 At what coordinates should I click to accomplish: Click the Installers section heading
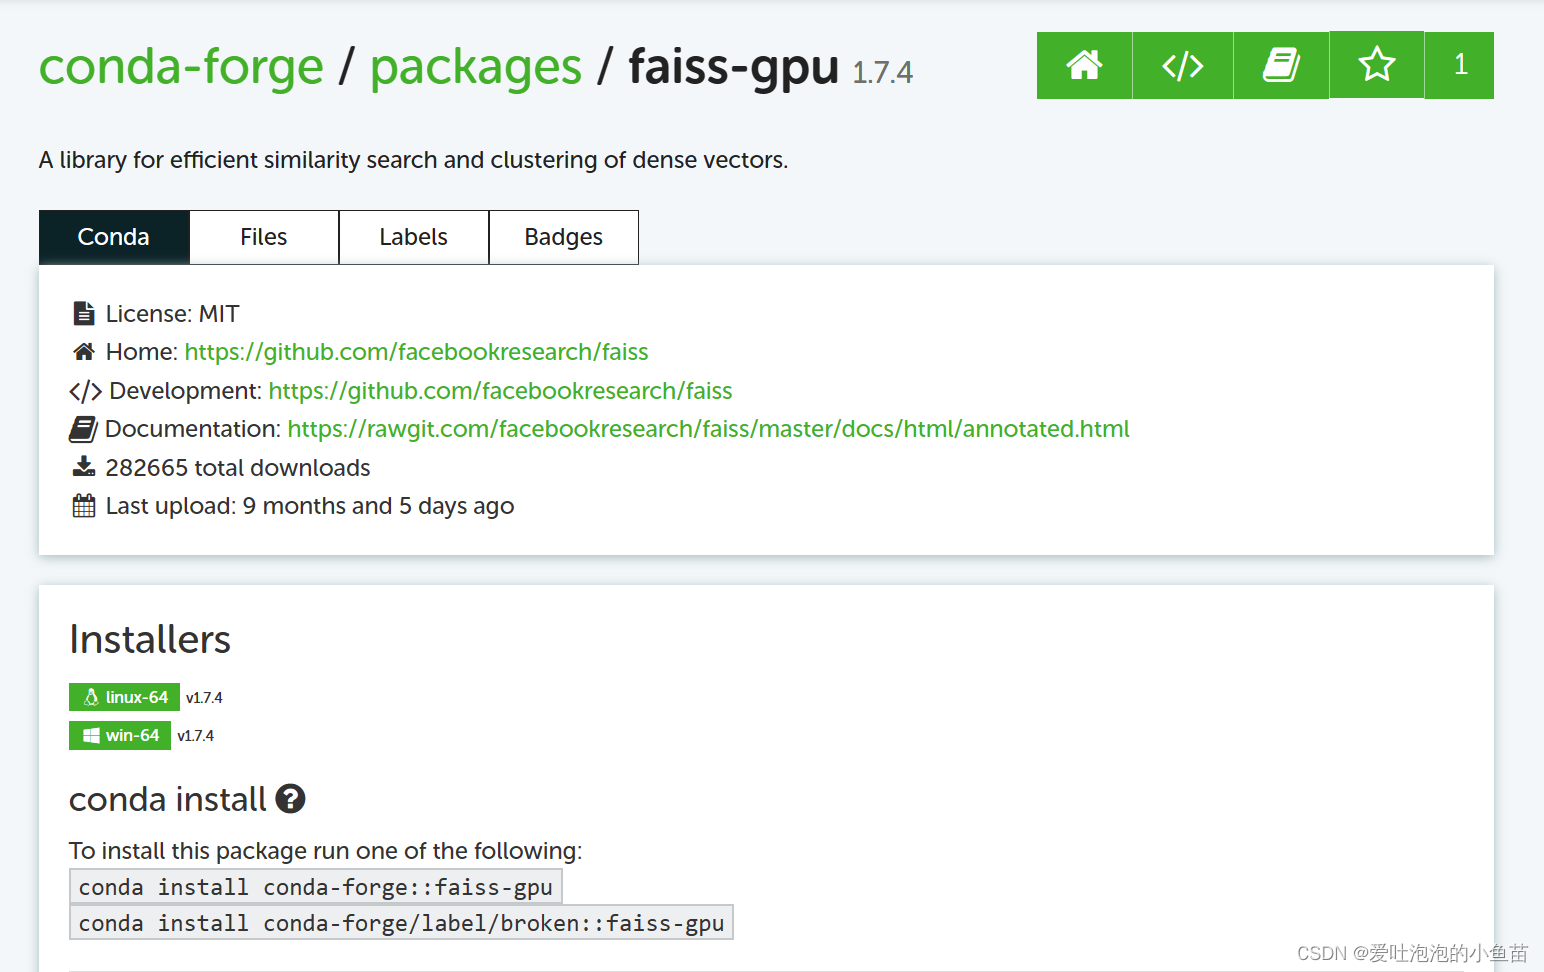pyautogui.click(x=150, y=640)
